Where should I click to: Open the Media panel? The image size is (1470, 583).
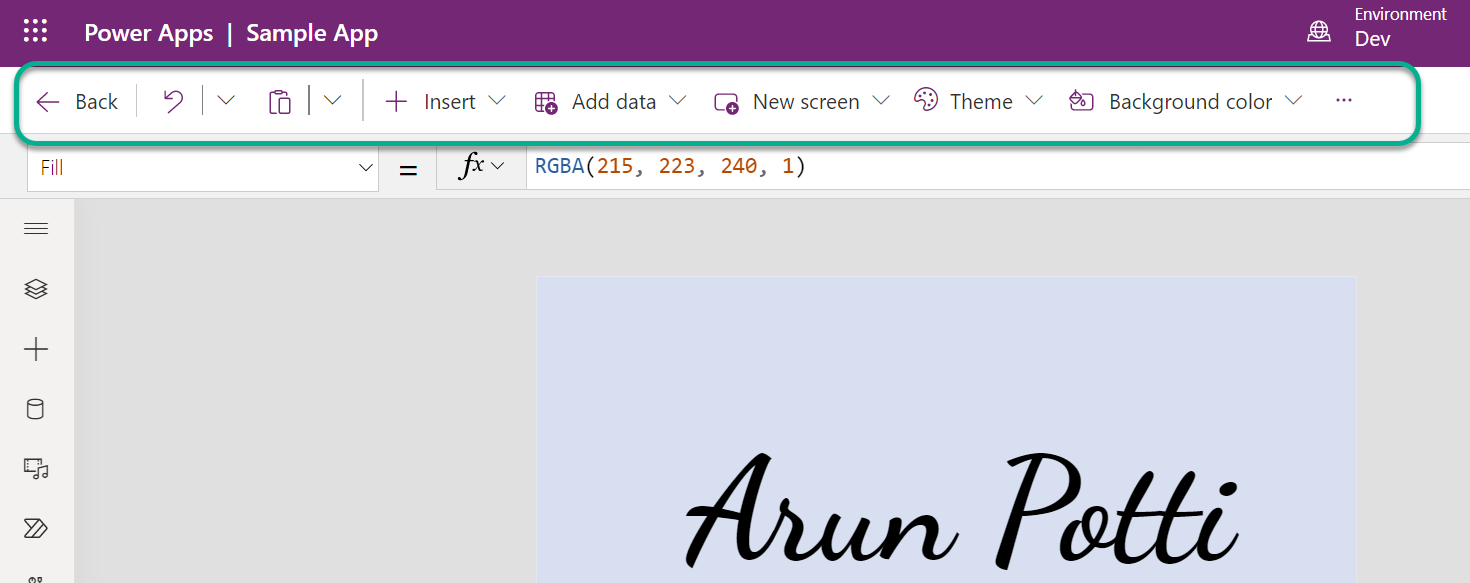36,468
